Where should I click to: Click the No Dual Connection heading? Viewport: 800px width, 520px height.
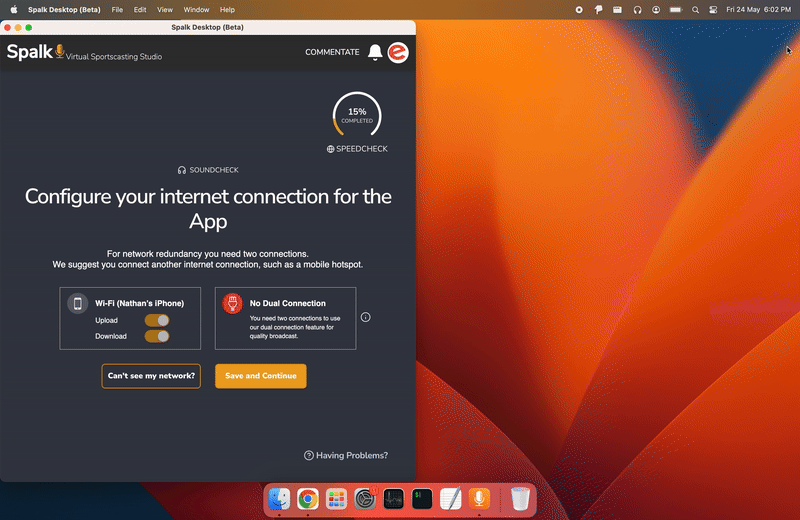pyautogui.click(x=288, y=303)
